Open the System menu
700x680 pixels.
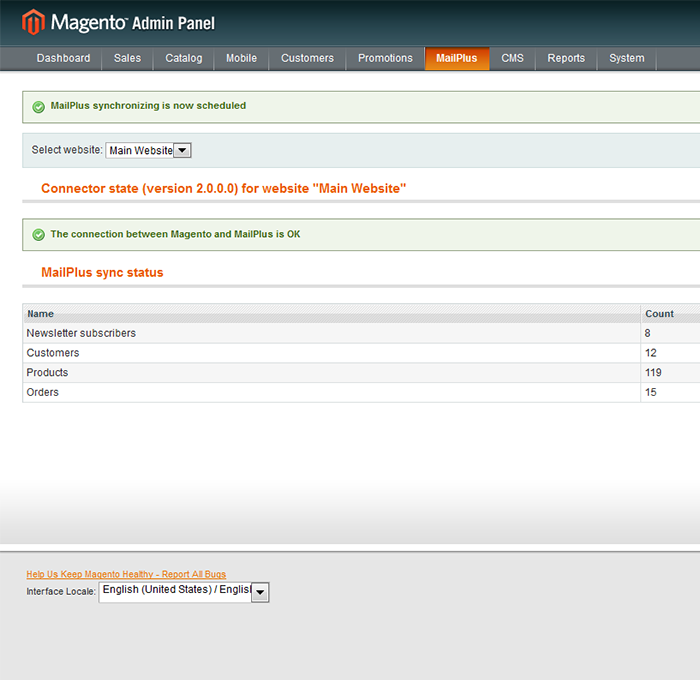tap(627, 58)
